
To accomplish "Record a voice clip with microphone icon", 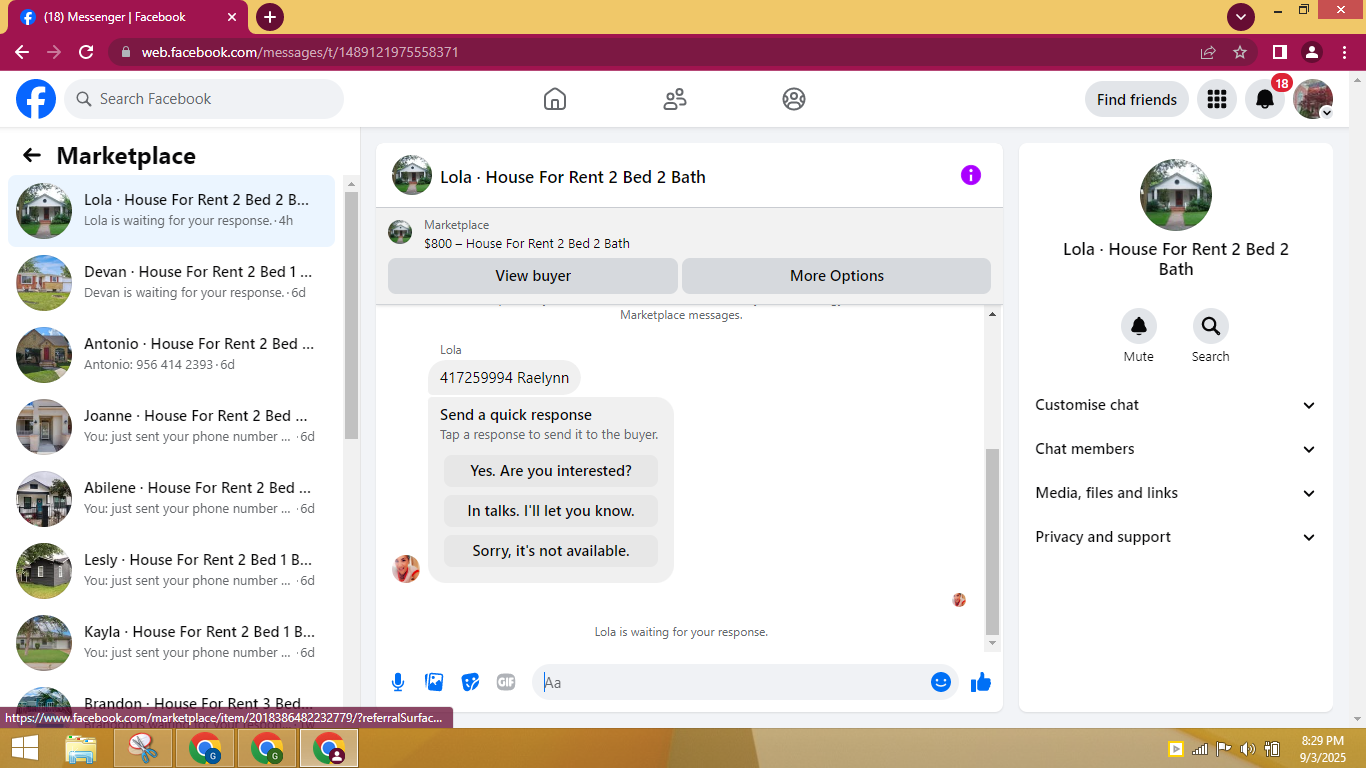I will click(398, 682).
